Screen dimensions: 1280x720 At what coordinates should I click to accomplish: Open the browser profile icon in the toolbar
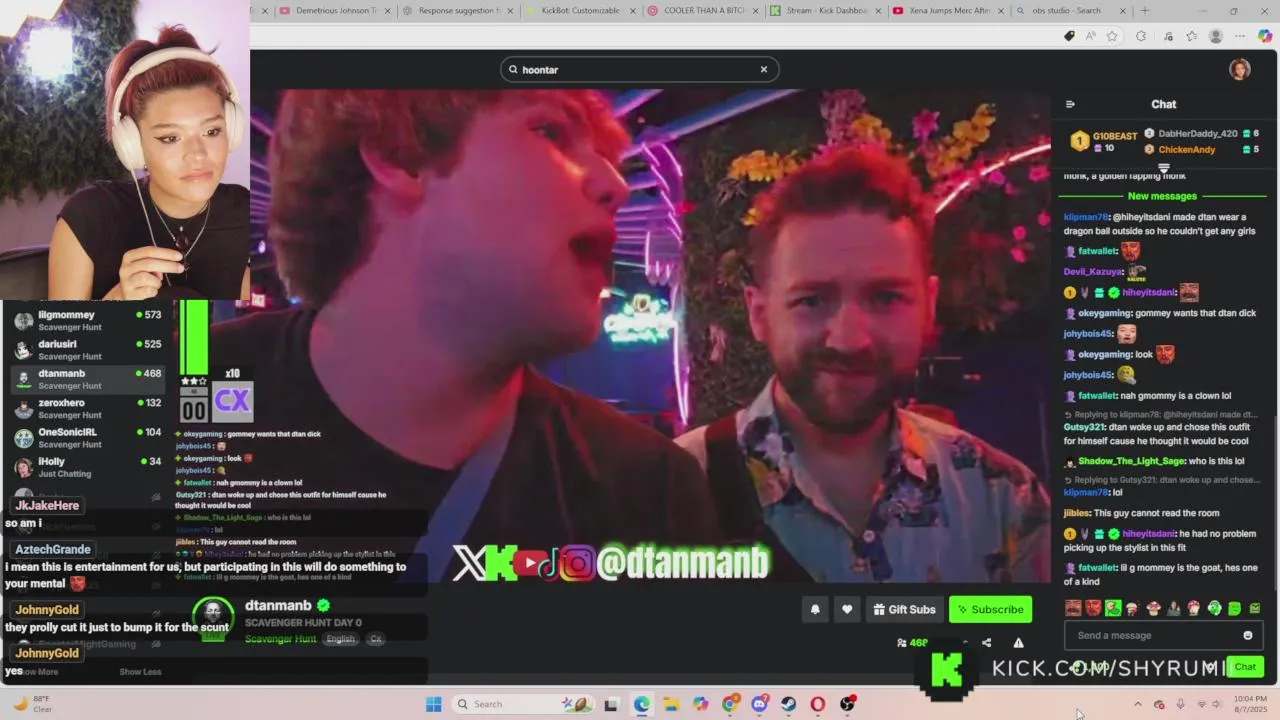1216,36
